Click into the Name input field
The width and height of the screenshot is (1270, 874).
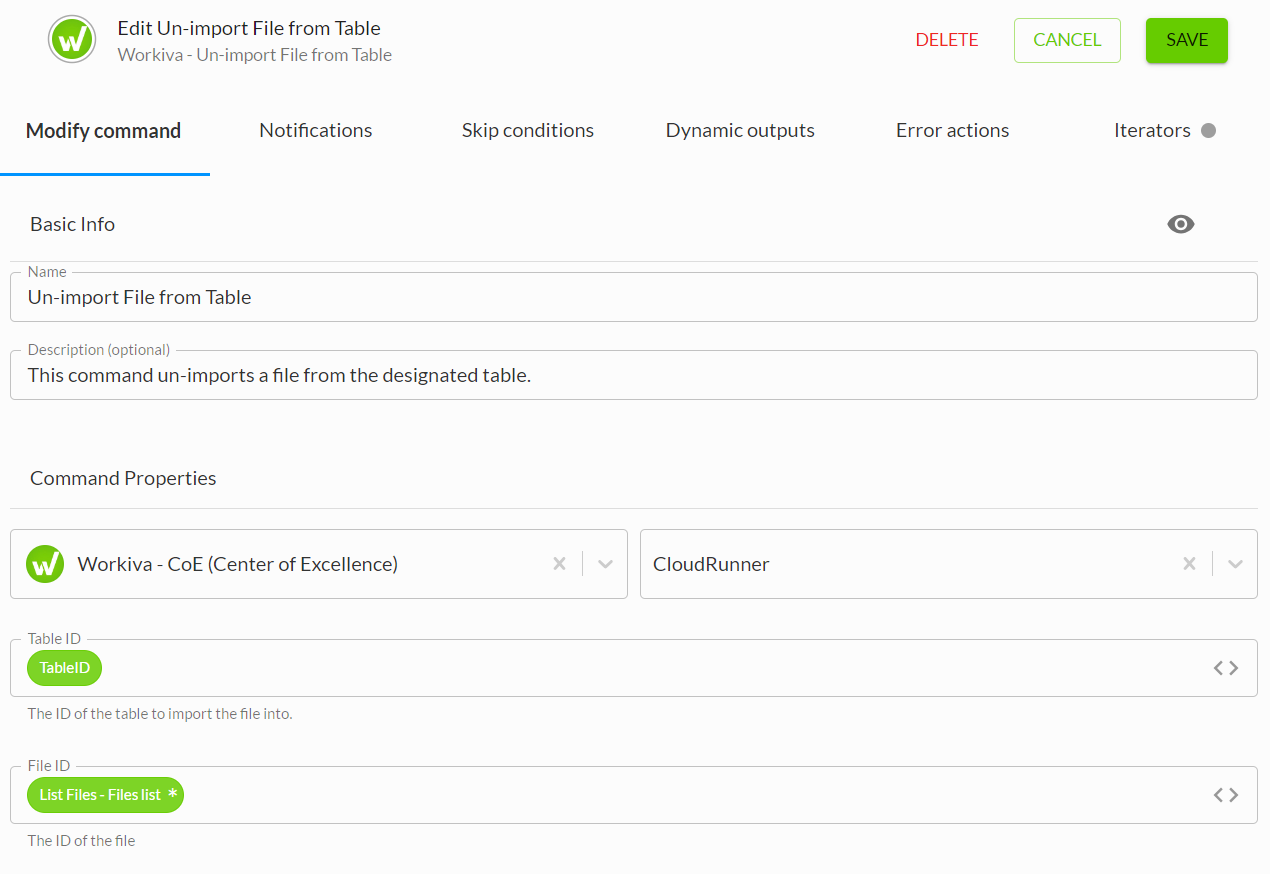point(633,297)
